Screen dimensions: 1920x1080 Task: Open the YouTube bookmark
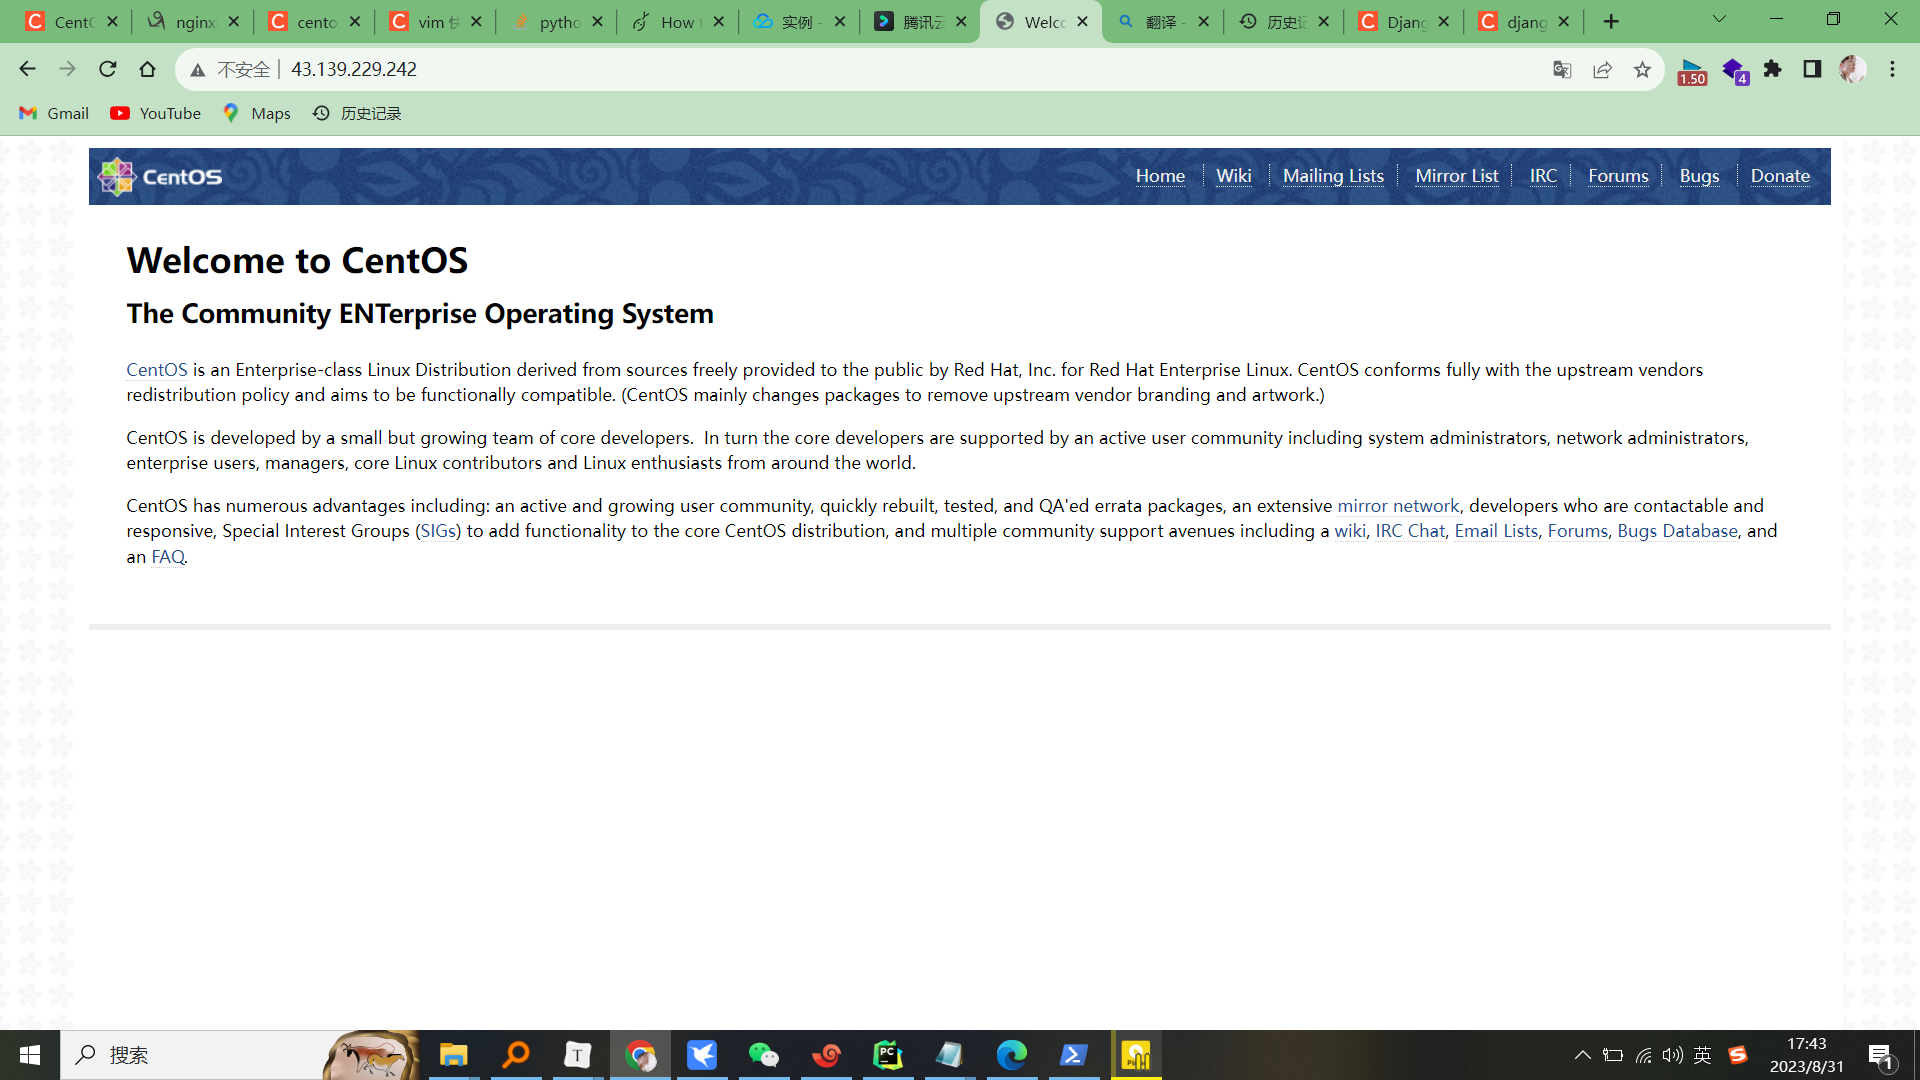point(156,113)
